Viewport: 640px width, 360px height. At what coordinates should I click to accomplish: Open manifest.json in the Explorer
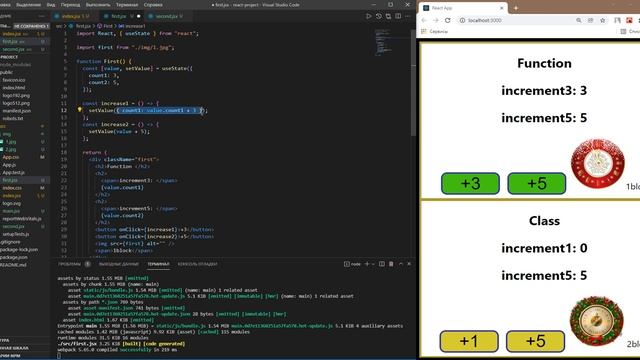click(17, 111)
